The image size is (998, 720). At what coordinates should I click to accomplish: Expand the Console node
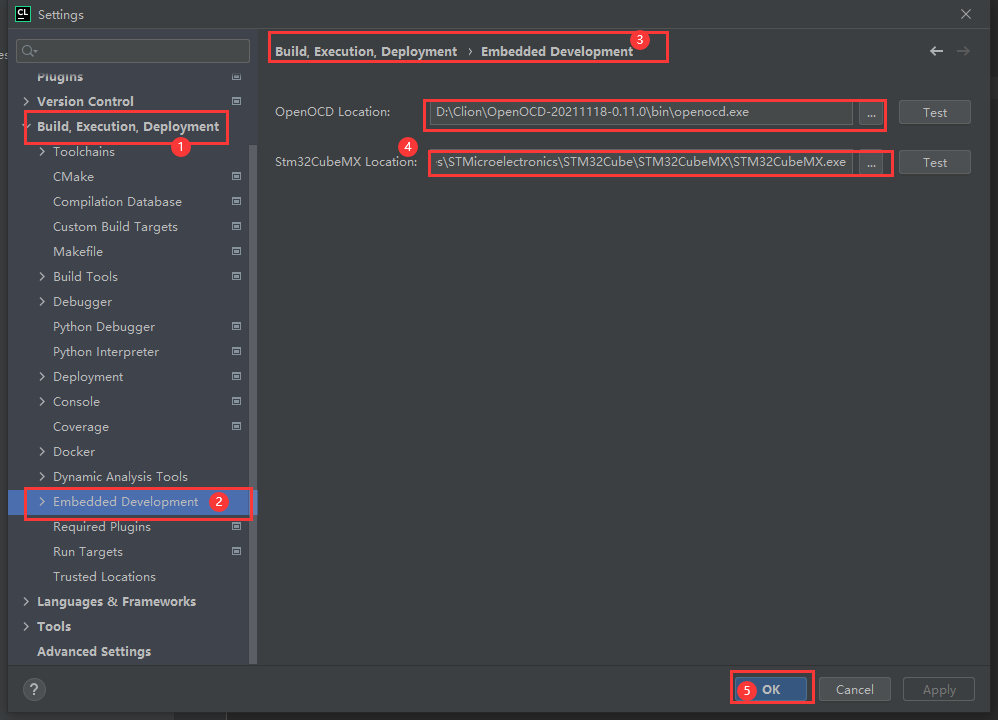point(42,401)
